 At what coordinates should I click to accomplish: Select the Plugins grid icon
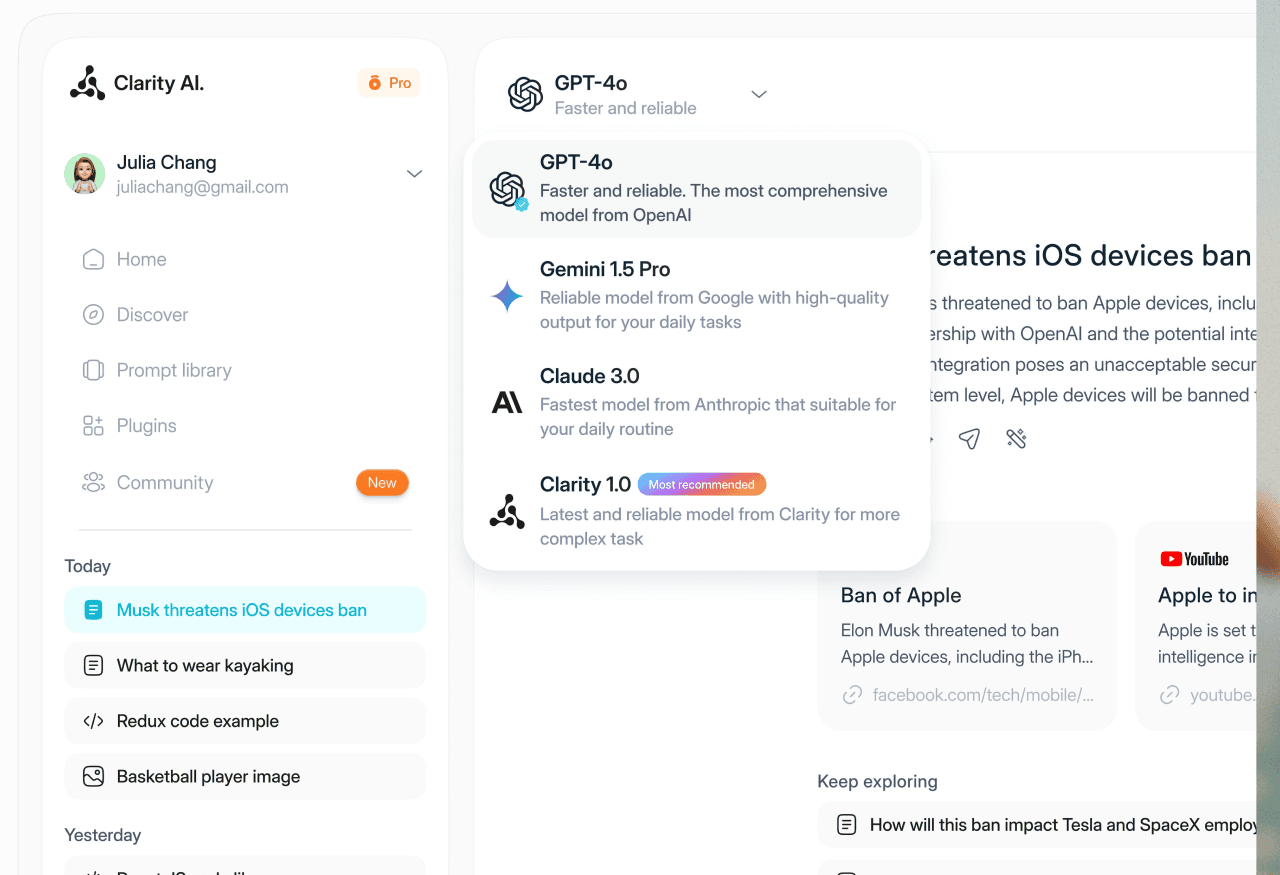pos(93,426)
